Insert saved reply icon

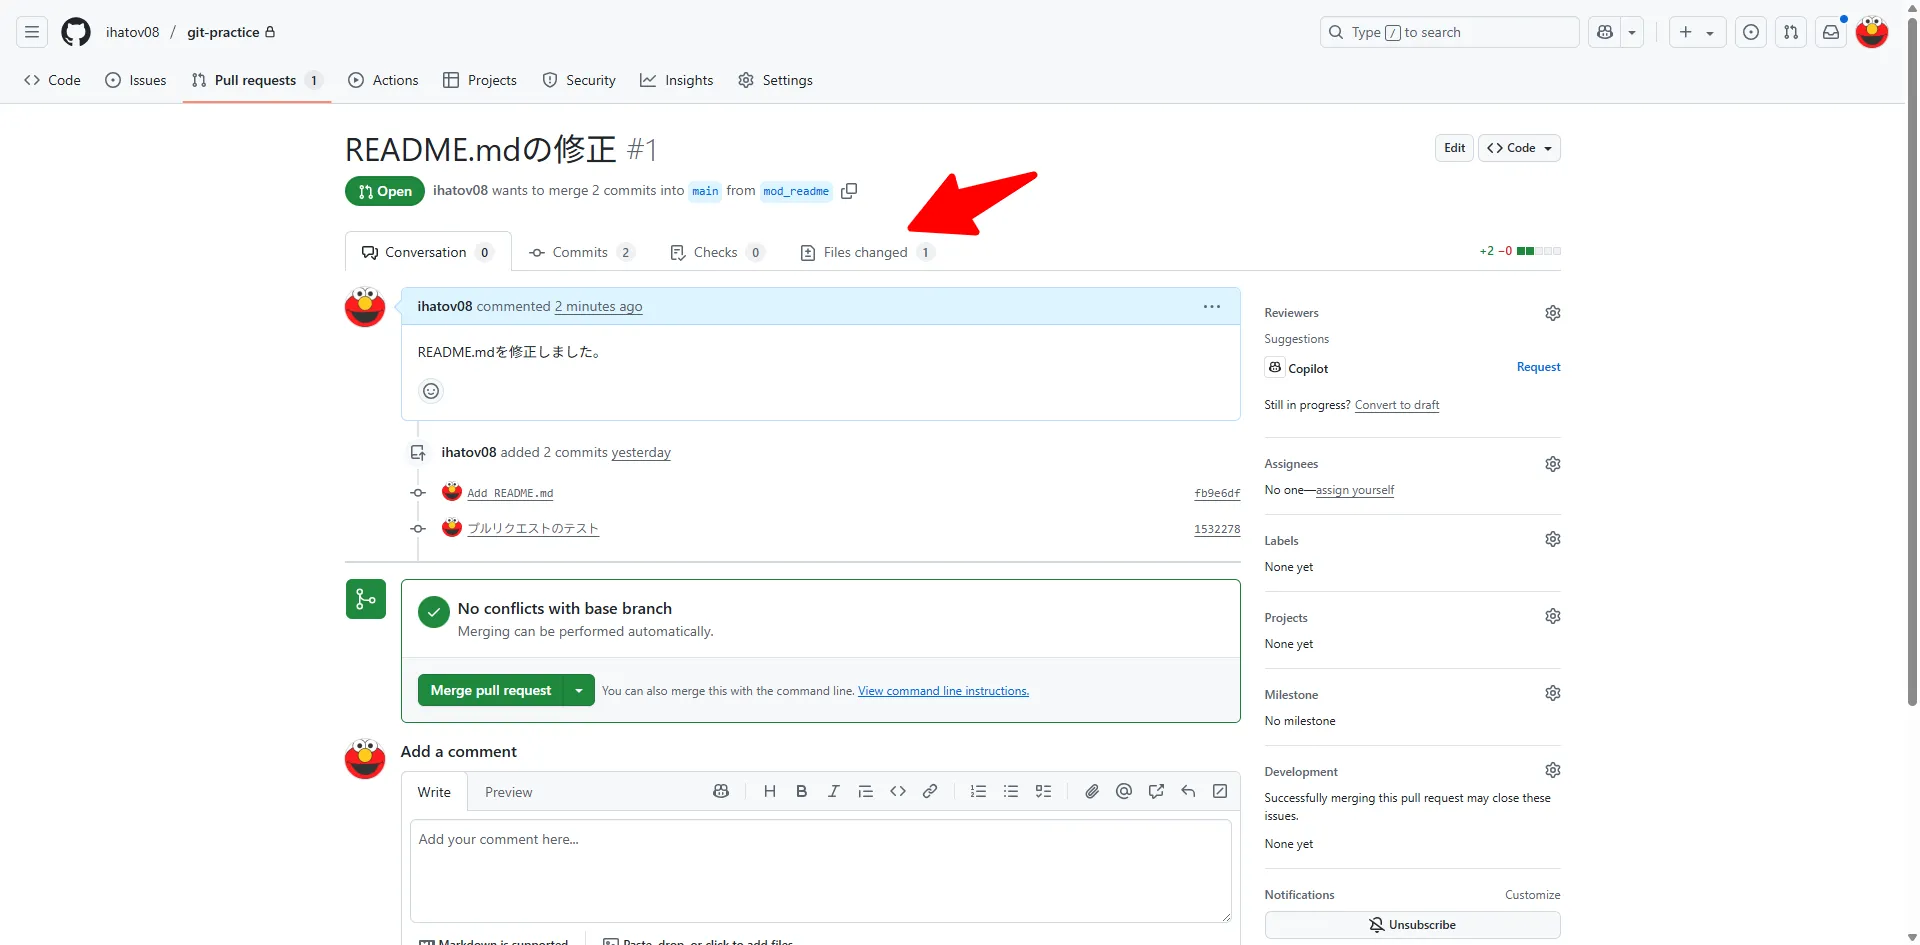[1188, 791]
